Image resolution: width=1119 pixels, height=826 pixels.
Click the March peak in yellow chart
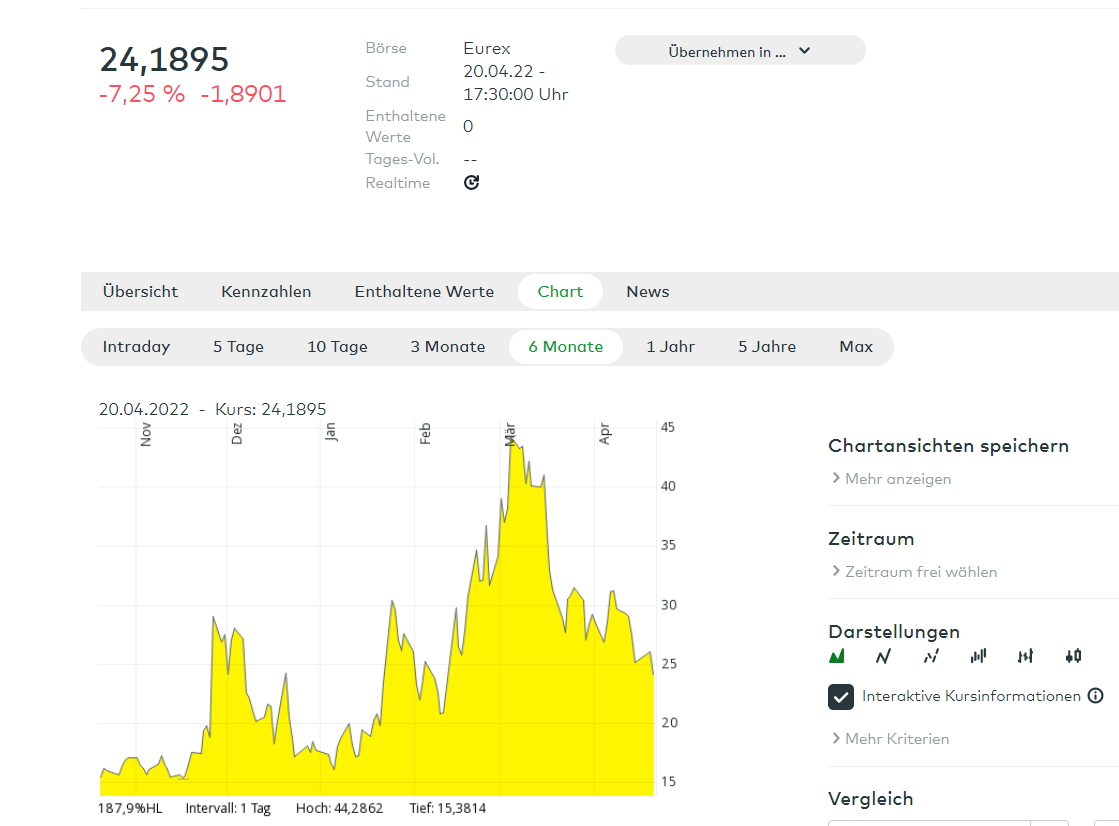click(514, 441)
